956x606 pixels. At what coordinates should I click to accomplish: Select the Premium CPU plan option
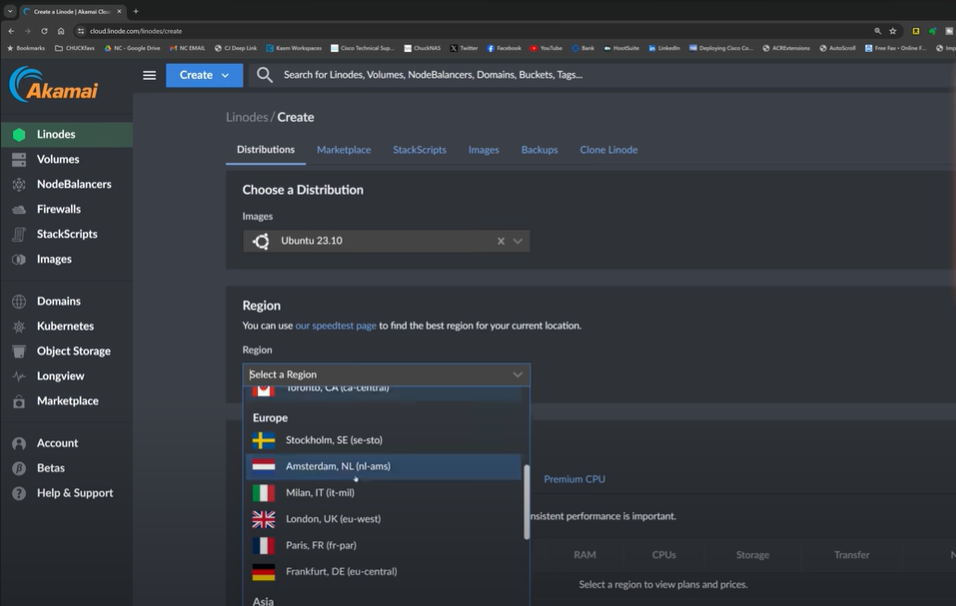[573, 479]
